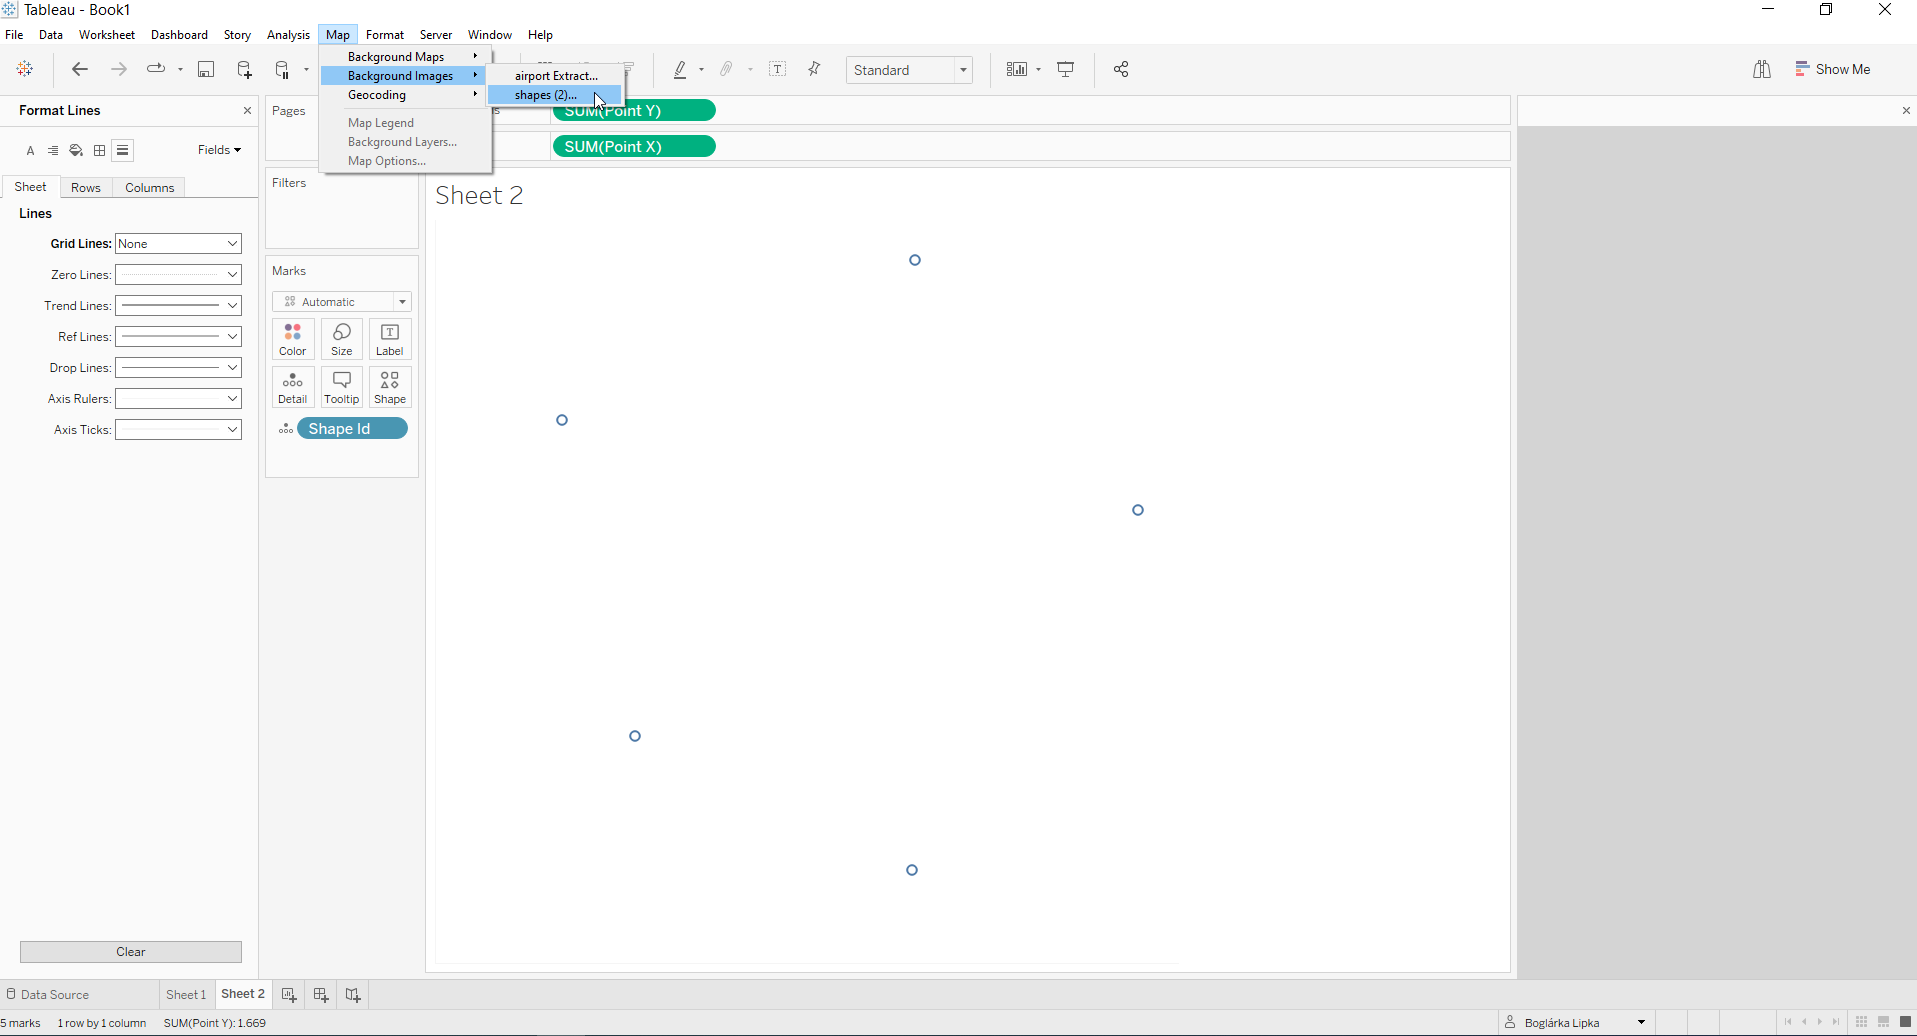Open the Color marks card
Screen dimensions: 1917x1036
point(293,339)
